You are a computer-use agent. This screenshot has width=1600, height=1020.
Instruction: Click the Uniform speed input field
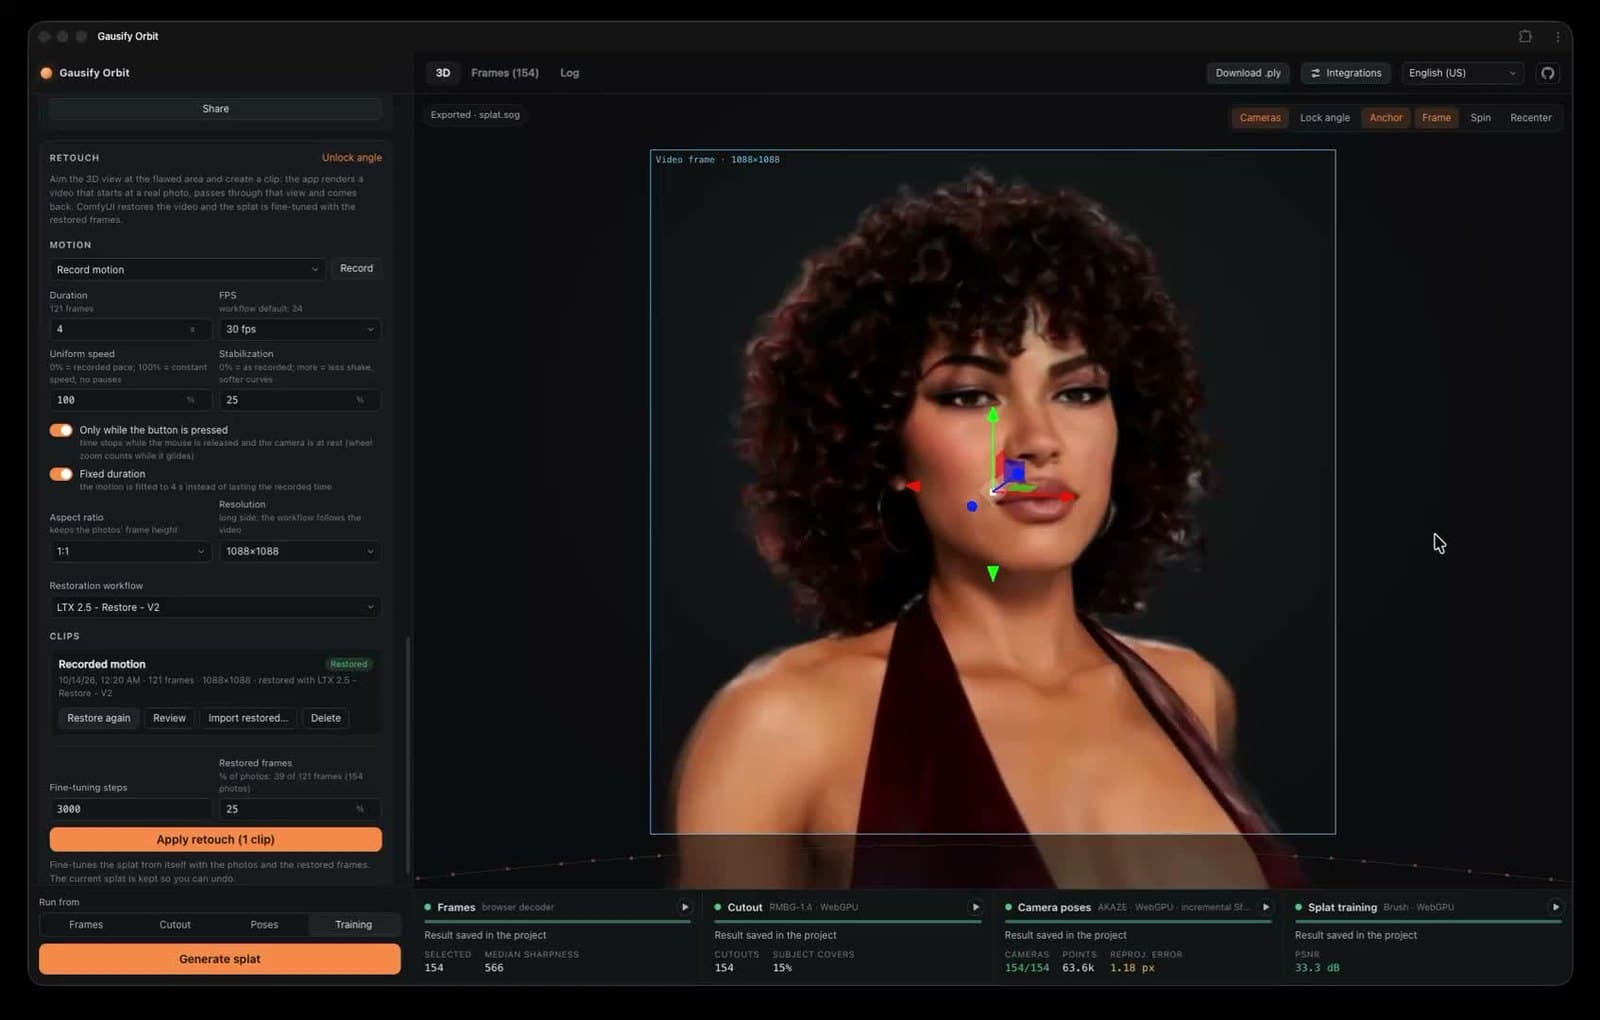[x=130, y=400]
